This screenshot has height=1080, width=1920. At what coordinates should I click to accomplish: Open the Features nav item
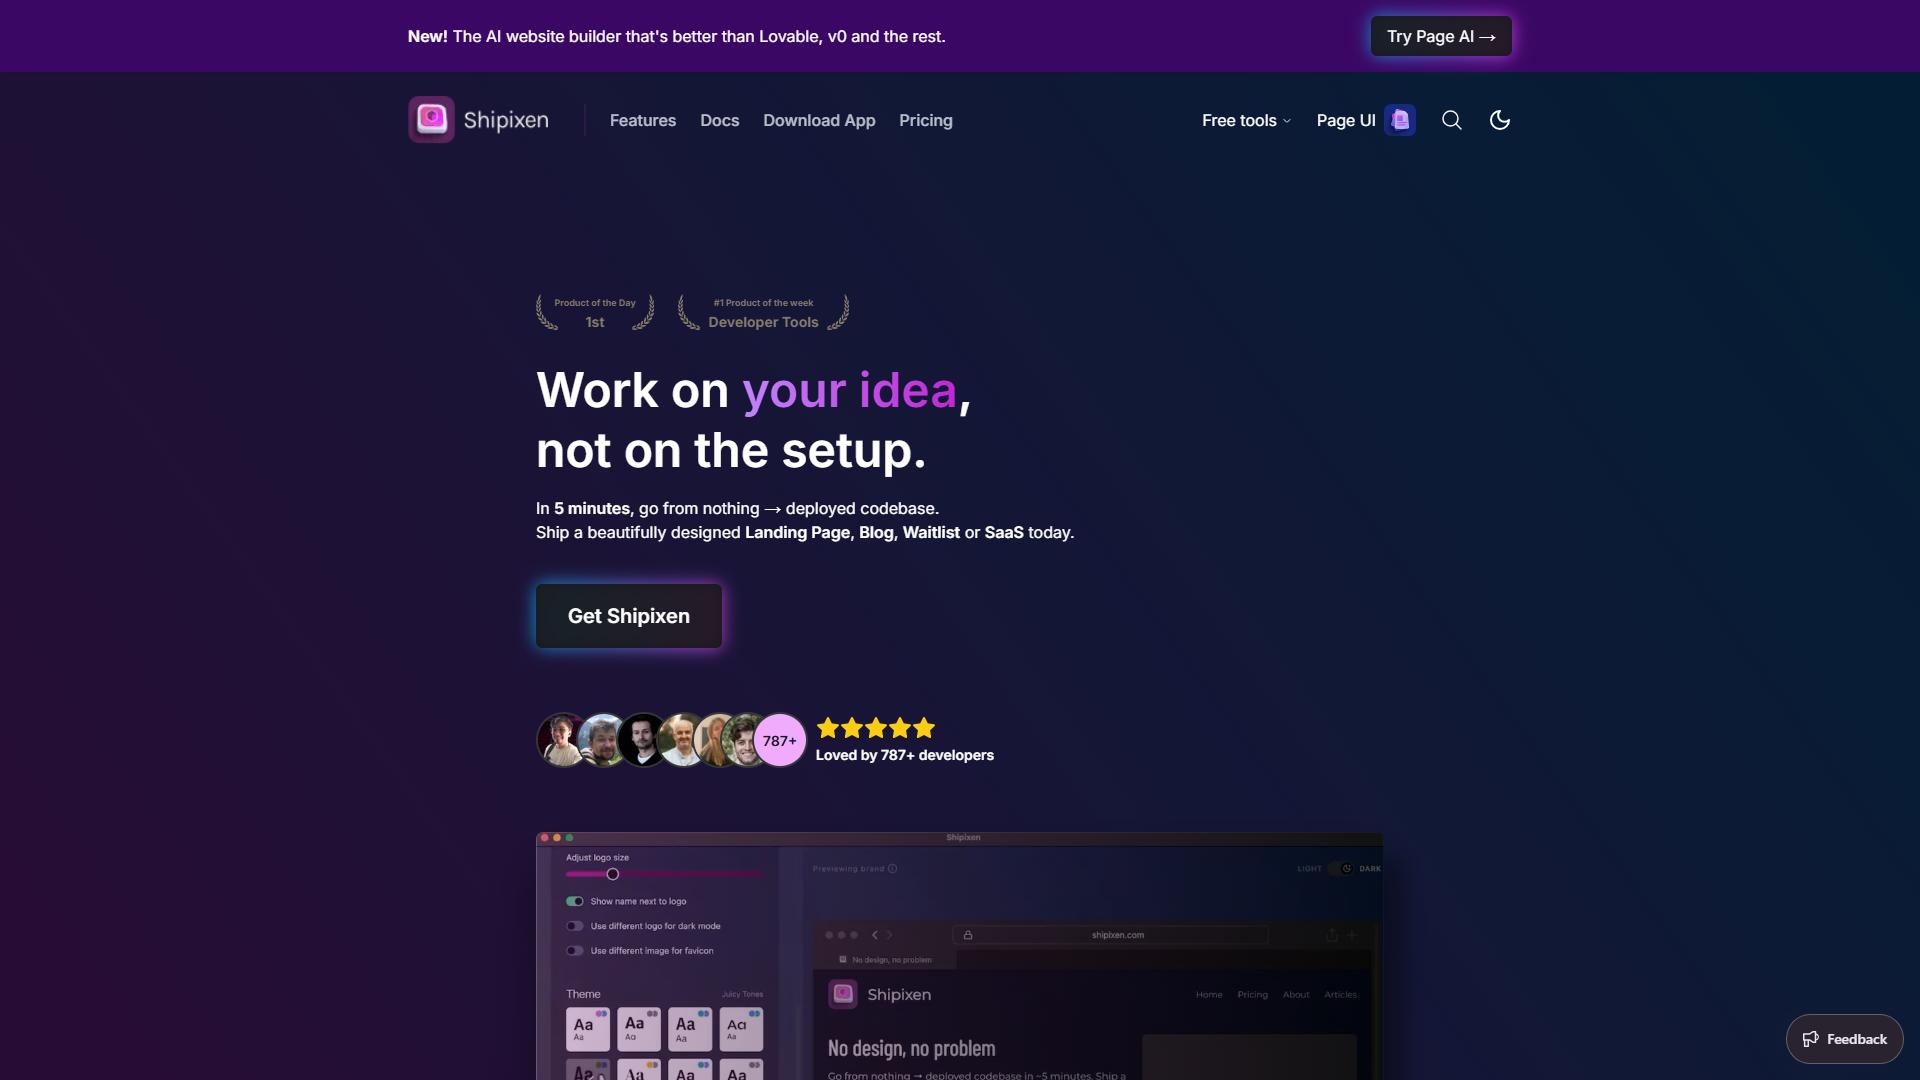(643, 120)
